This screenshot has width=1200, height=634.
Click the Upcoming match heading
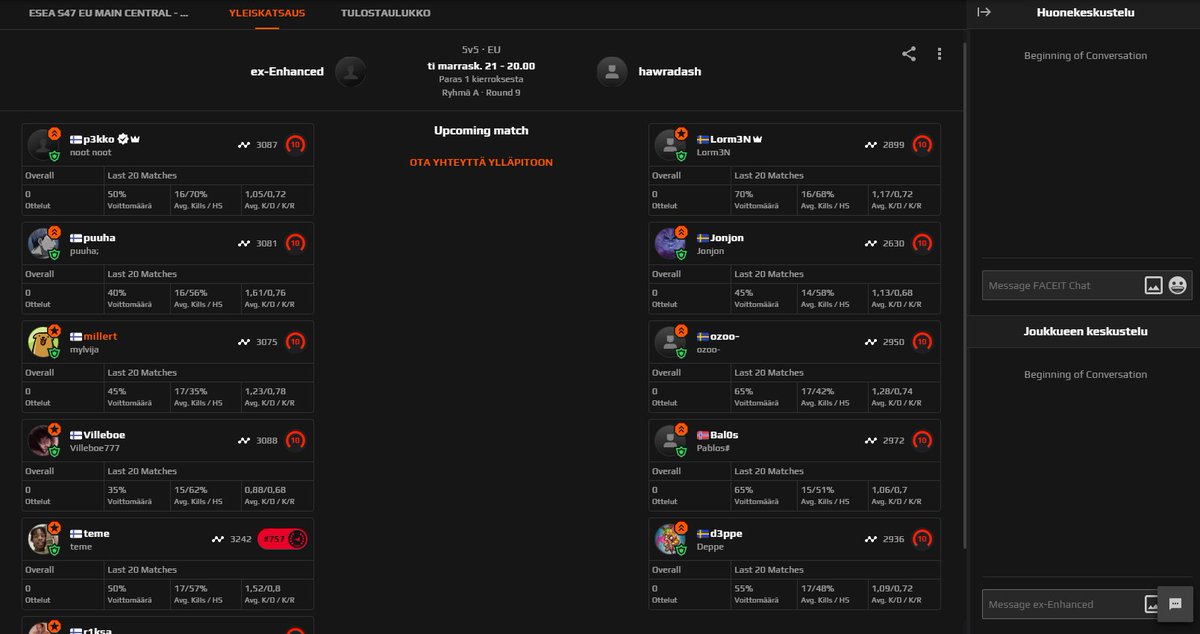coord(481,130)
